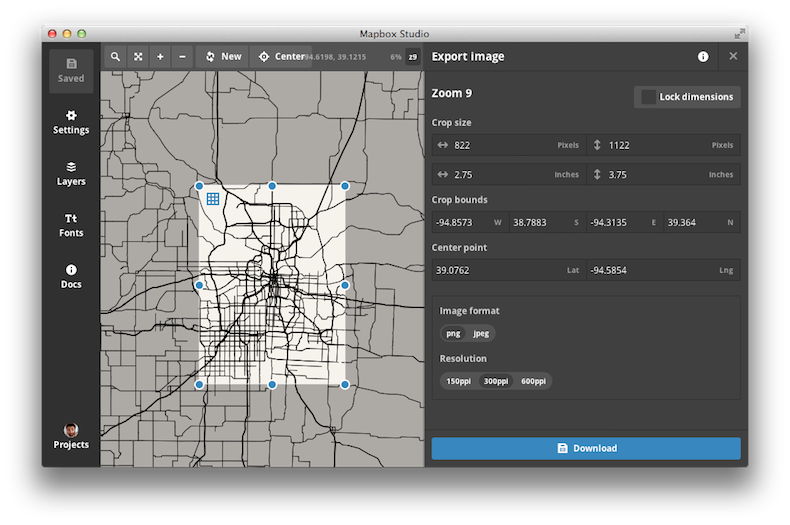The image size is (790, 525).
Task: Enable the Lock dimensions checkbox
Action: (x=648, y=97)
